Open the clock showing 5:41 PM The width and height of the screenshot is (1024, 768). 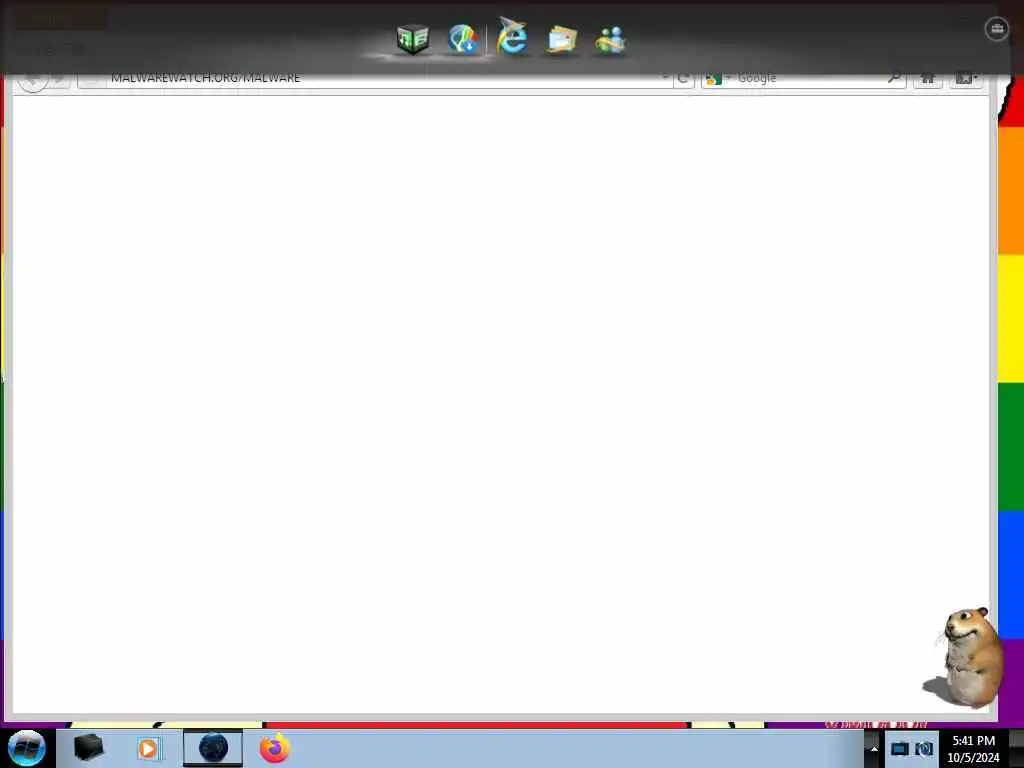tap(973, 749)
